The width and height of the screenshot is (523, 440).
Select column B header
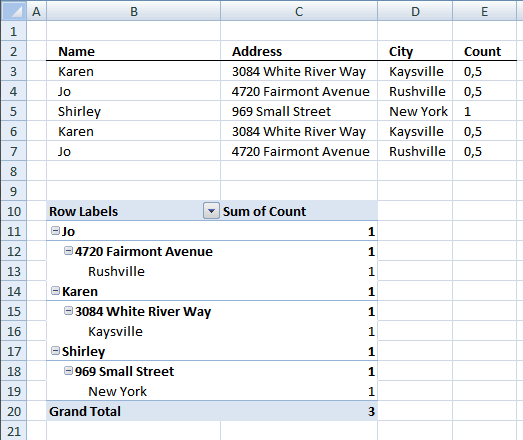(133, 11)
